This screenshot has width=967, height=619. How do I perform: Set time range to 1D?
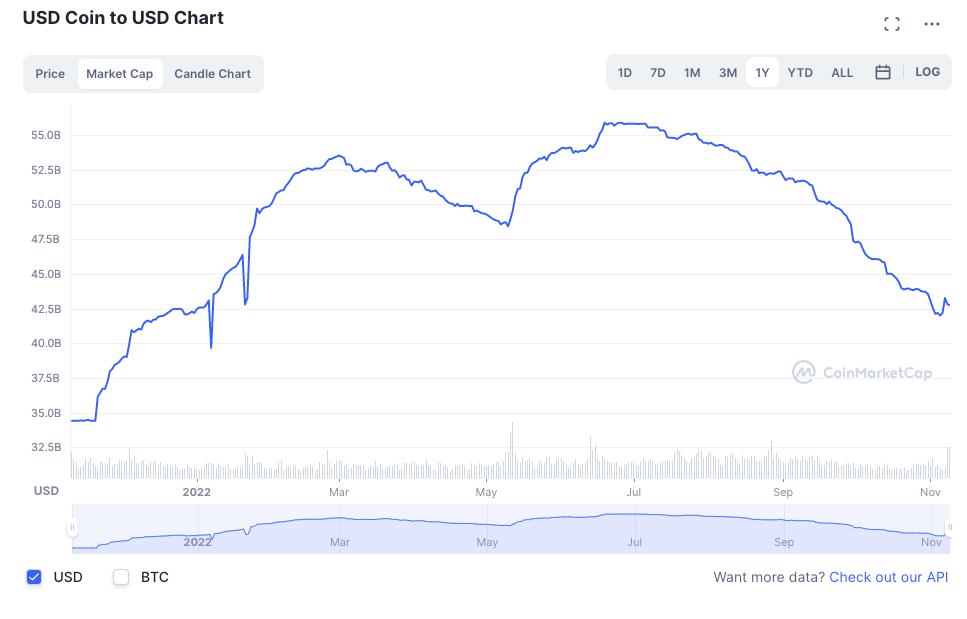[625, 72]
